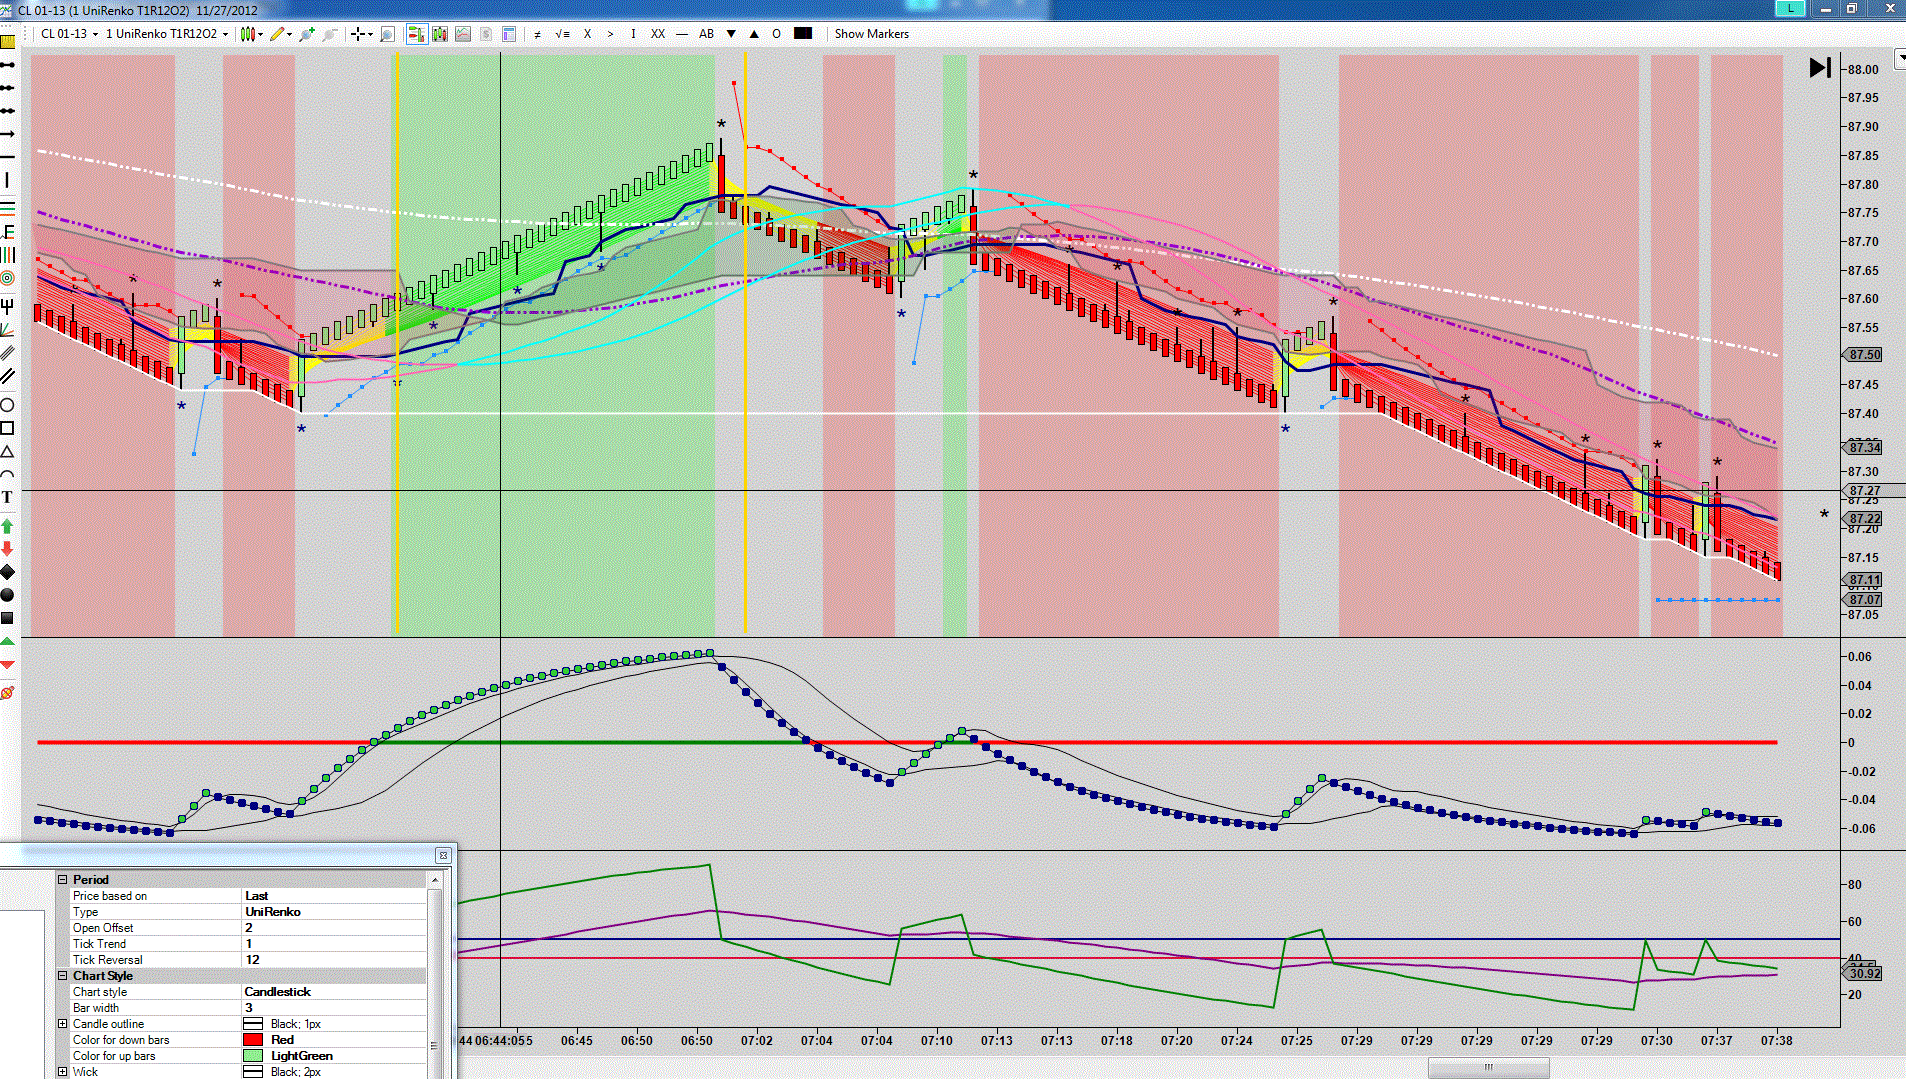Screen dimensions: 1906x1079
Task: Click the square-root toolbar button
Action: click(x=562, y=34)
